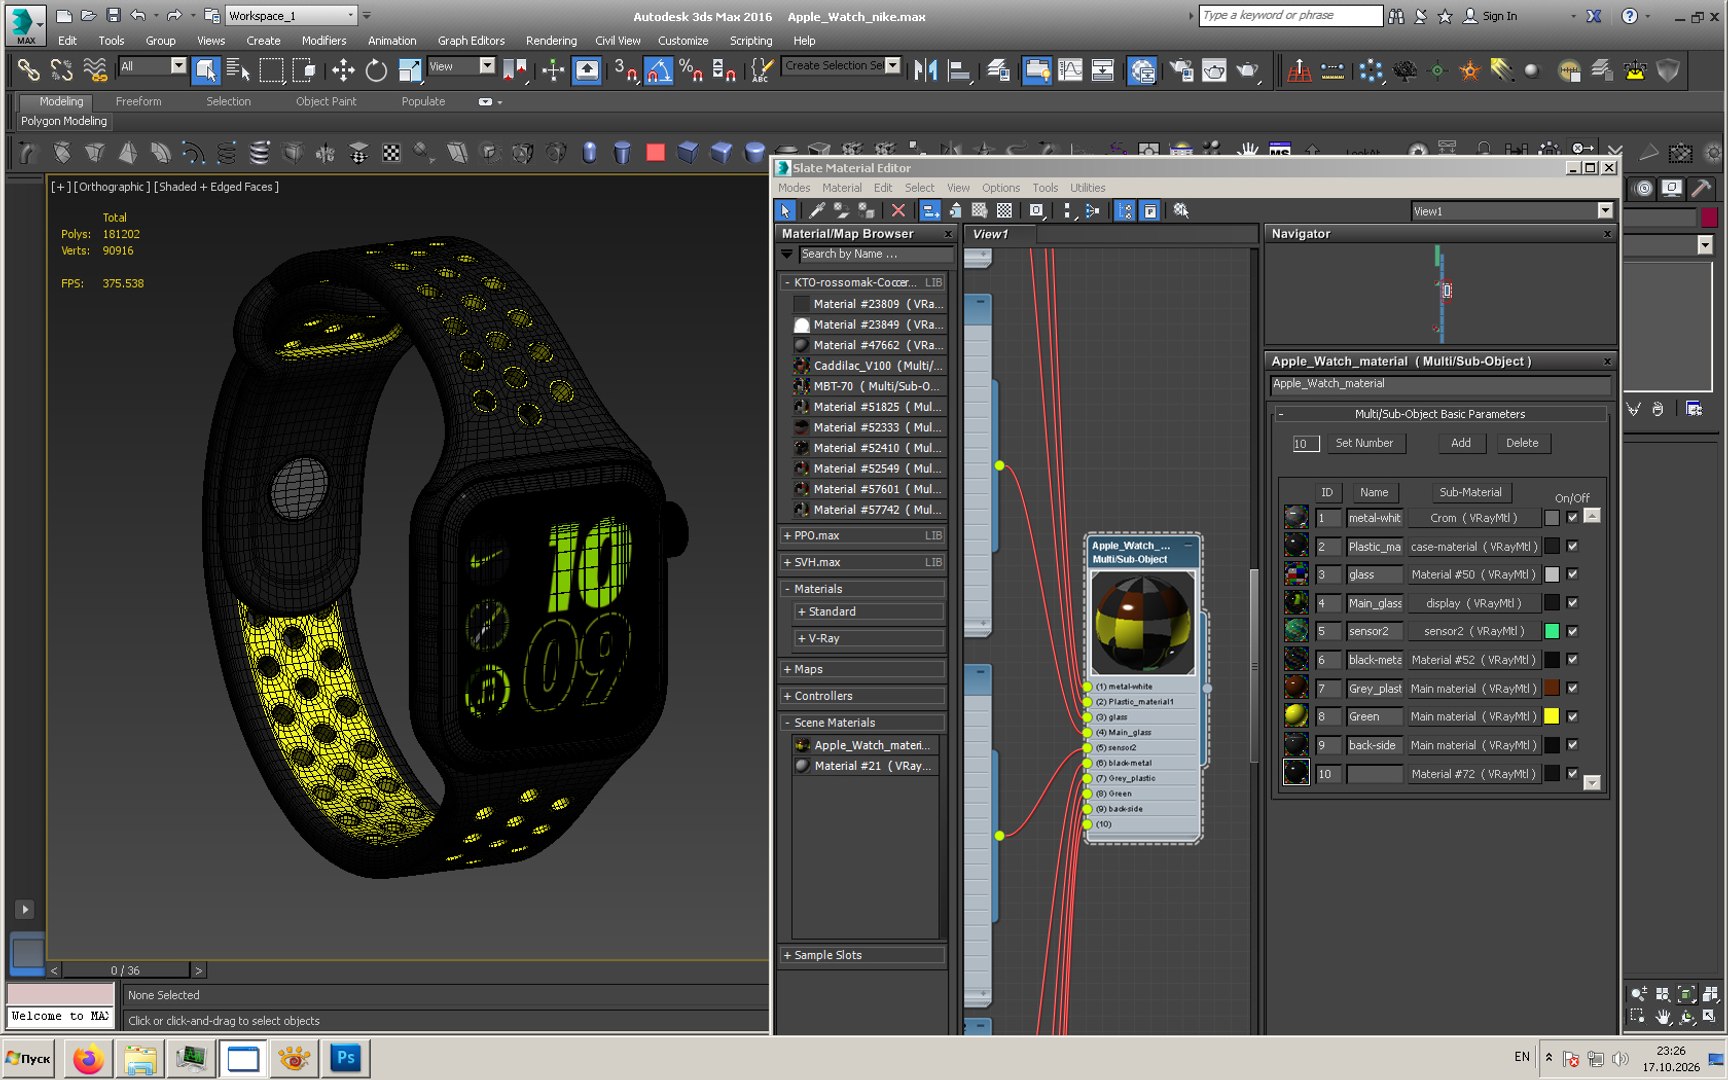Toggle the Parameter Editor panel icon
Viewport: 1728px width, 1080px height.
(x=1150, y=211)
